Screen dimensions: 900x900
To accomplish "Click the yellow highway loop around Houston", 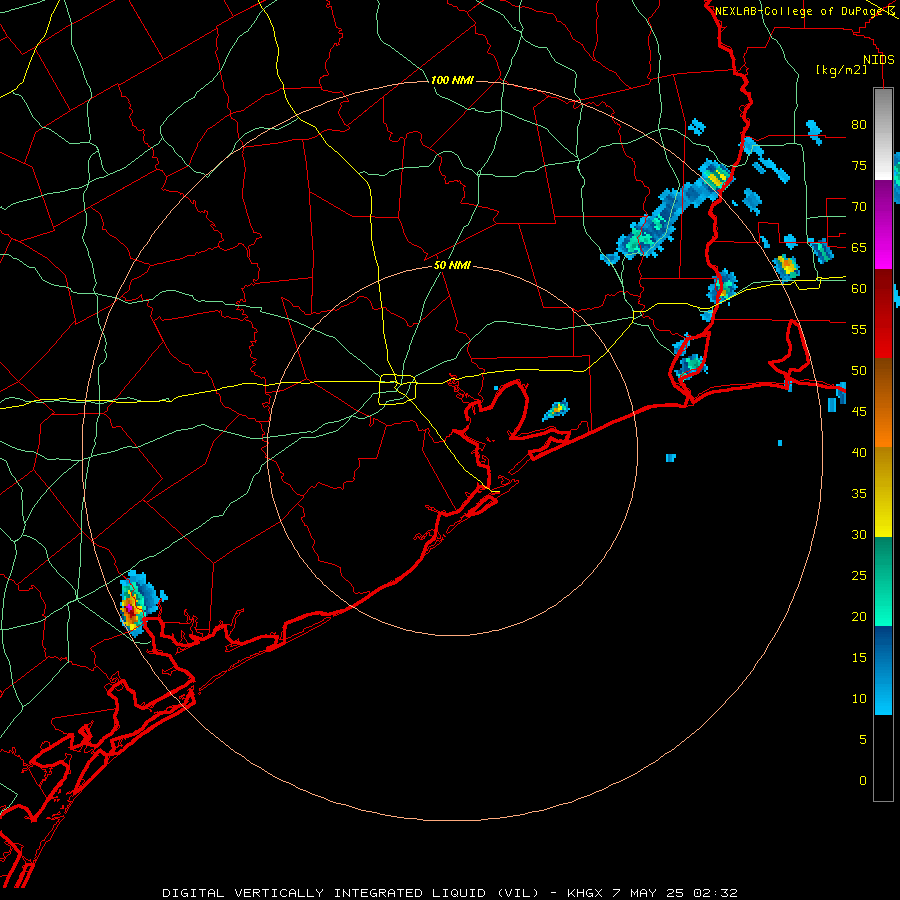I will pyautogui.click(x=397, y=389).
